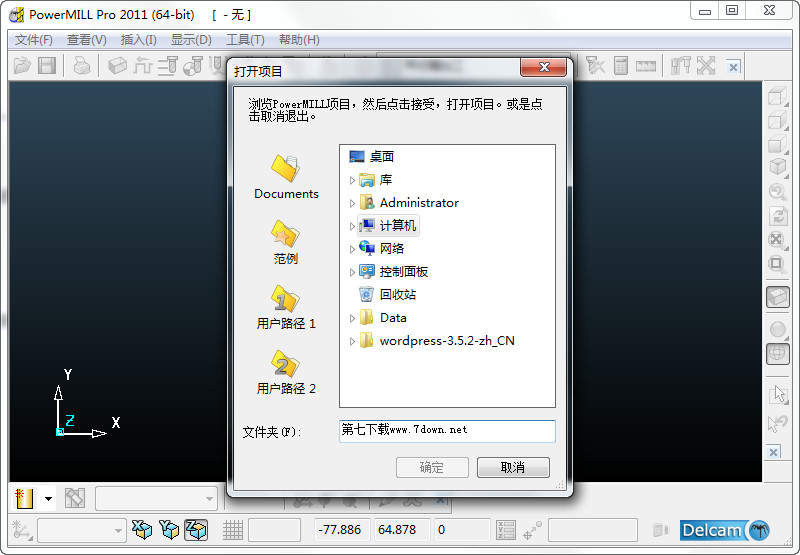Viewport: 800px width, 555px height.
Task: Open the 显示(D) menu
Action: (x=191, y=40)
